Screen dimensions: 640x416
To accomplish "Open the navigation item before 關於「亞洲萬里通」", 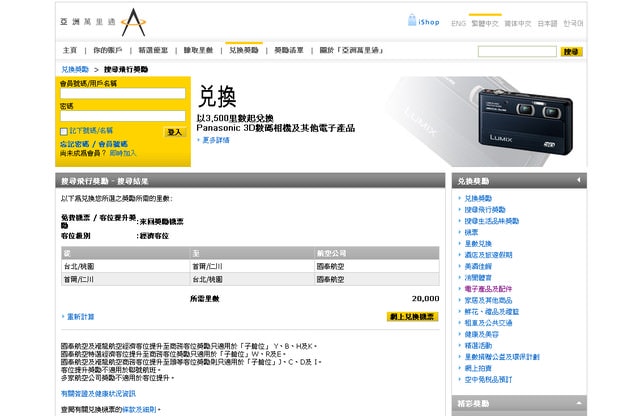I will tap(289, 50).
